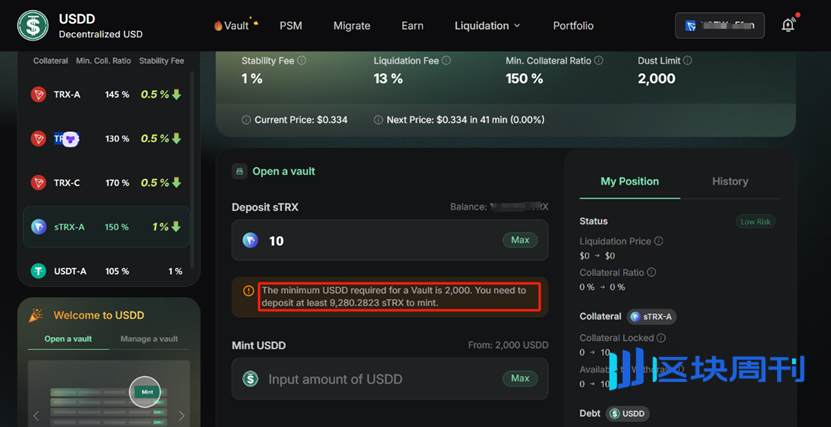The image size is (831, 427).
Task: Show Collateral Locked info icon
Action: click(661, 337)
